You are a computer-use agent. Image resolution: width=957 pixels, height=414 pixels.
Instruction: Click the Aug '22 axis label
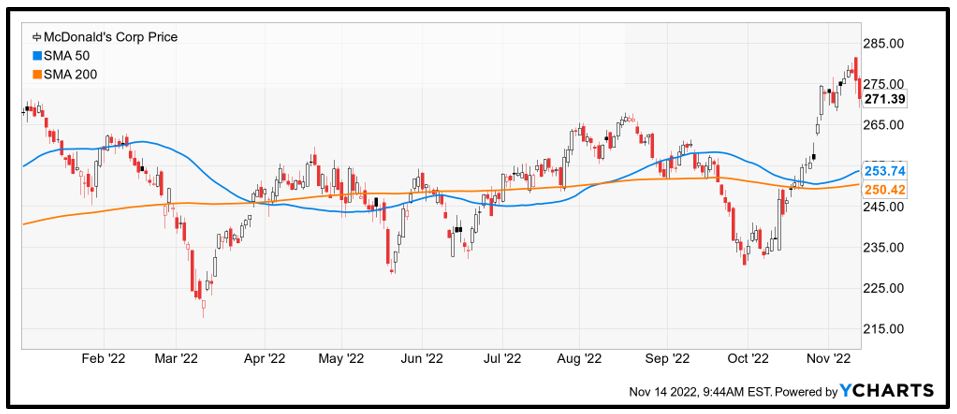pos(580,358)
